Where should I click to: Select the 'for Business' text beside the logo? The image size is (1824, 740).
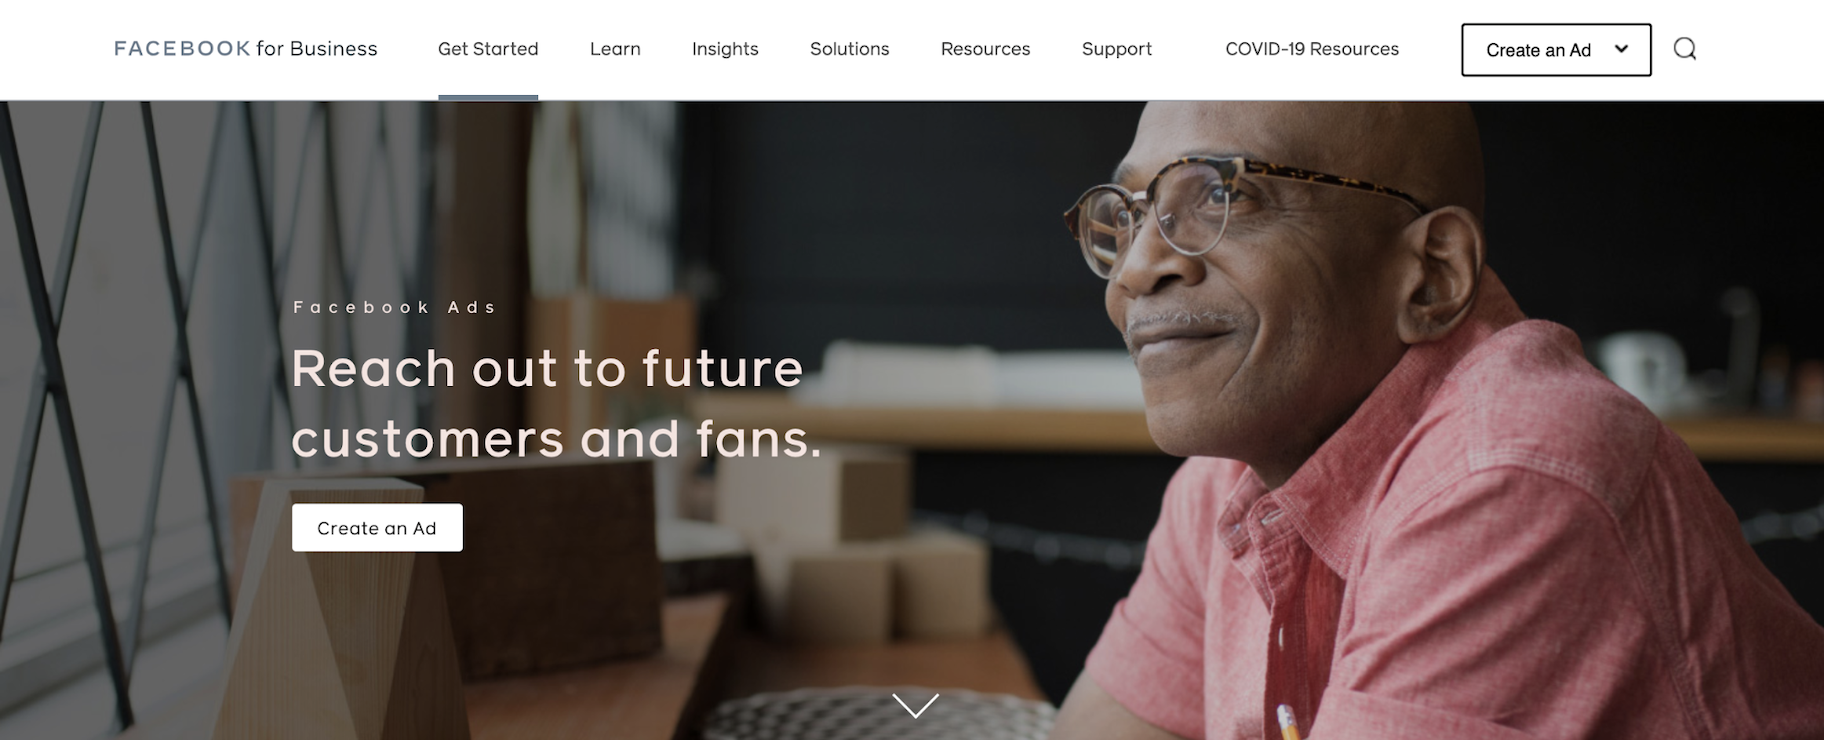[317, 48]
